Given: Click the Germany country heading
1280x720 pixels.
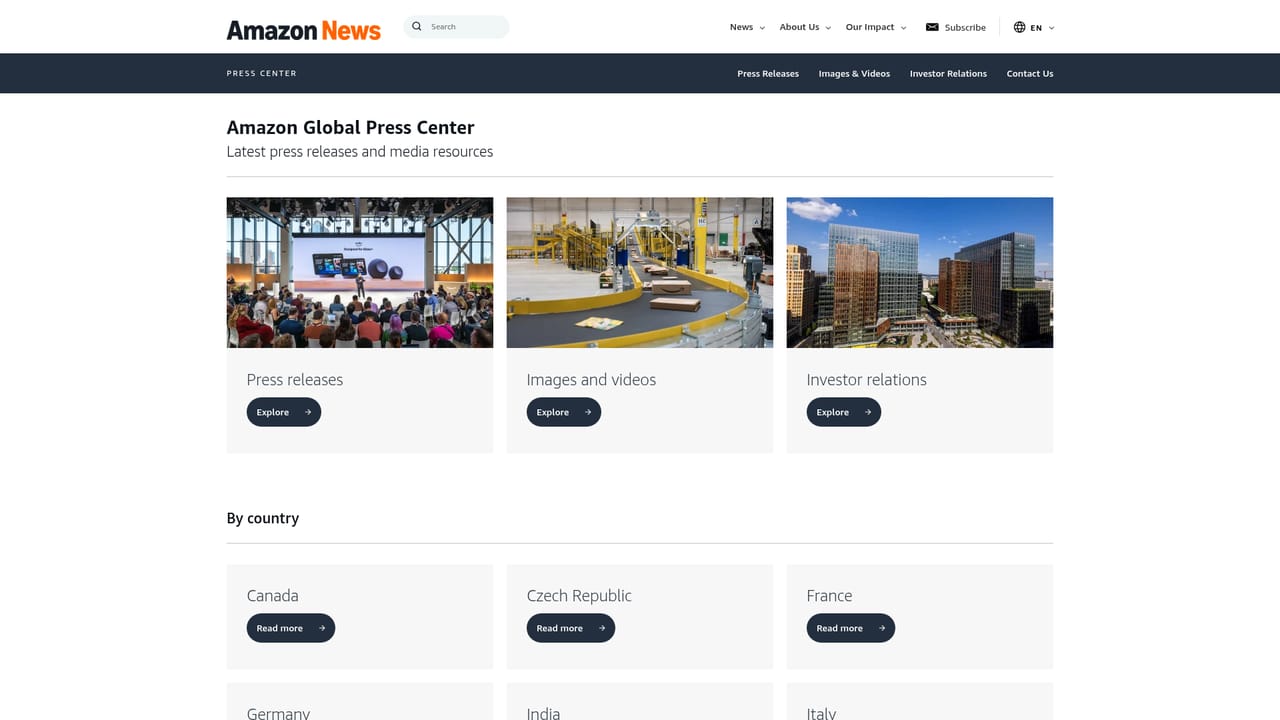Looking at the screenshot, I should (x=278, y=713).
